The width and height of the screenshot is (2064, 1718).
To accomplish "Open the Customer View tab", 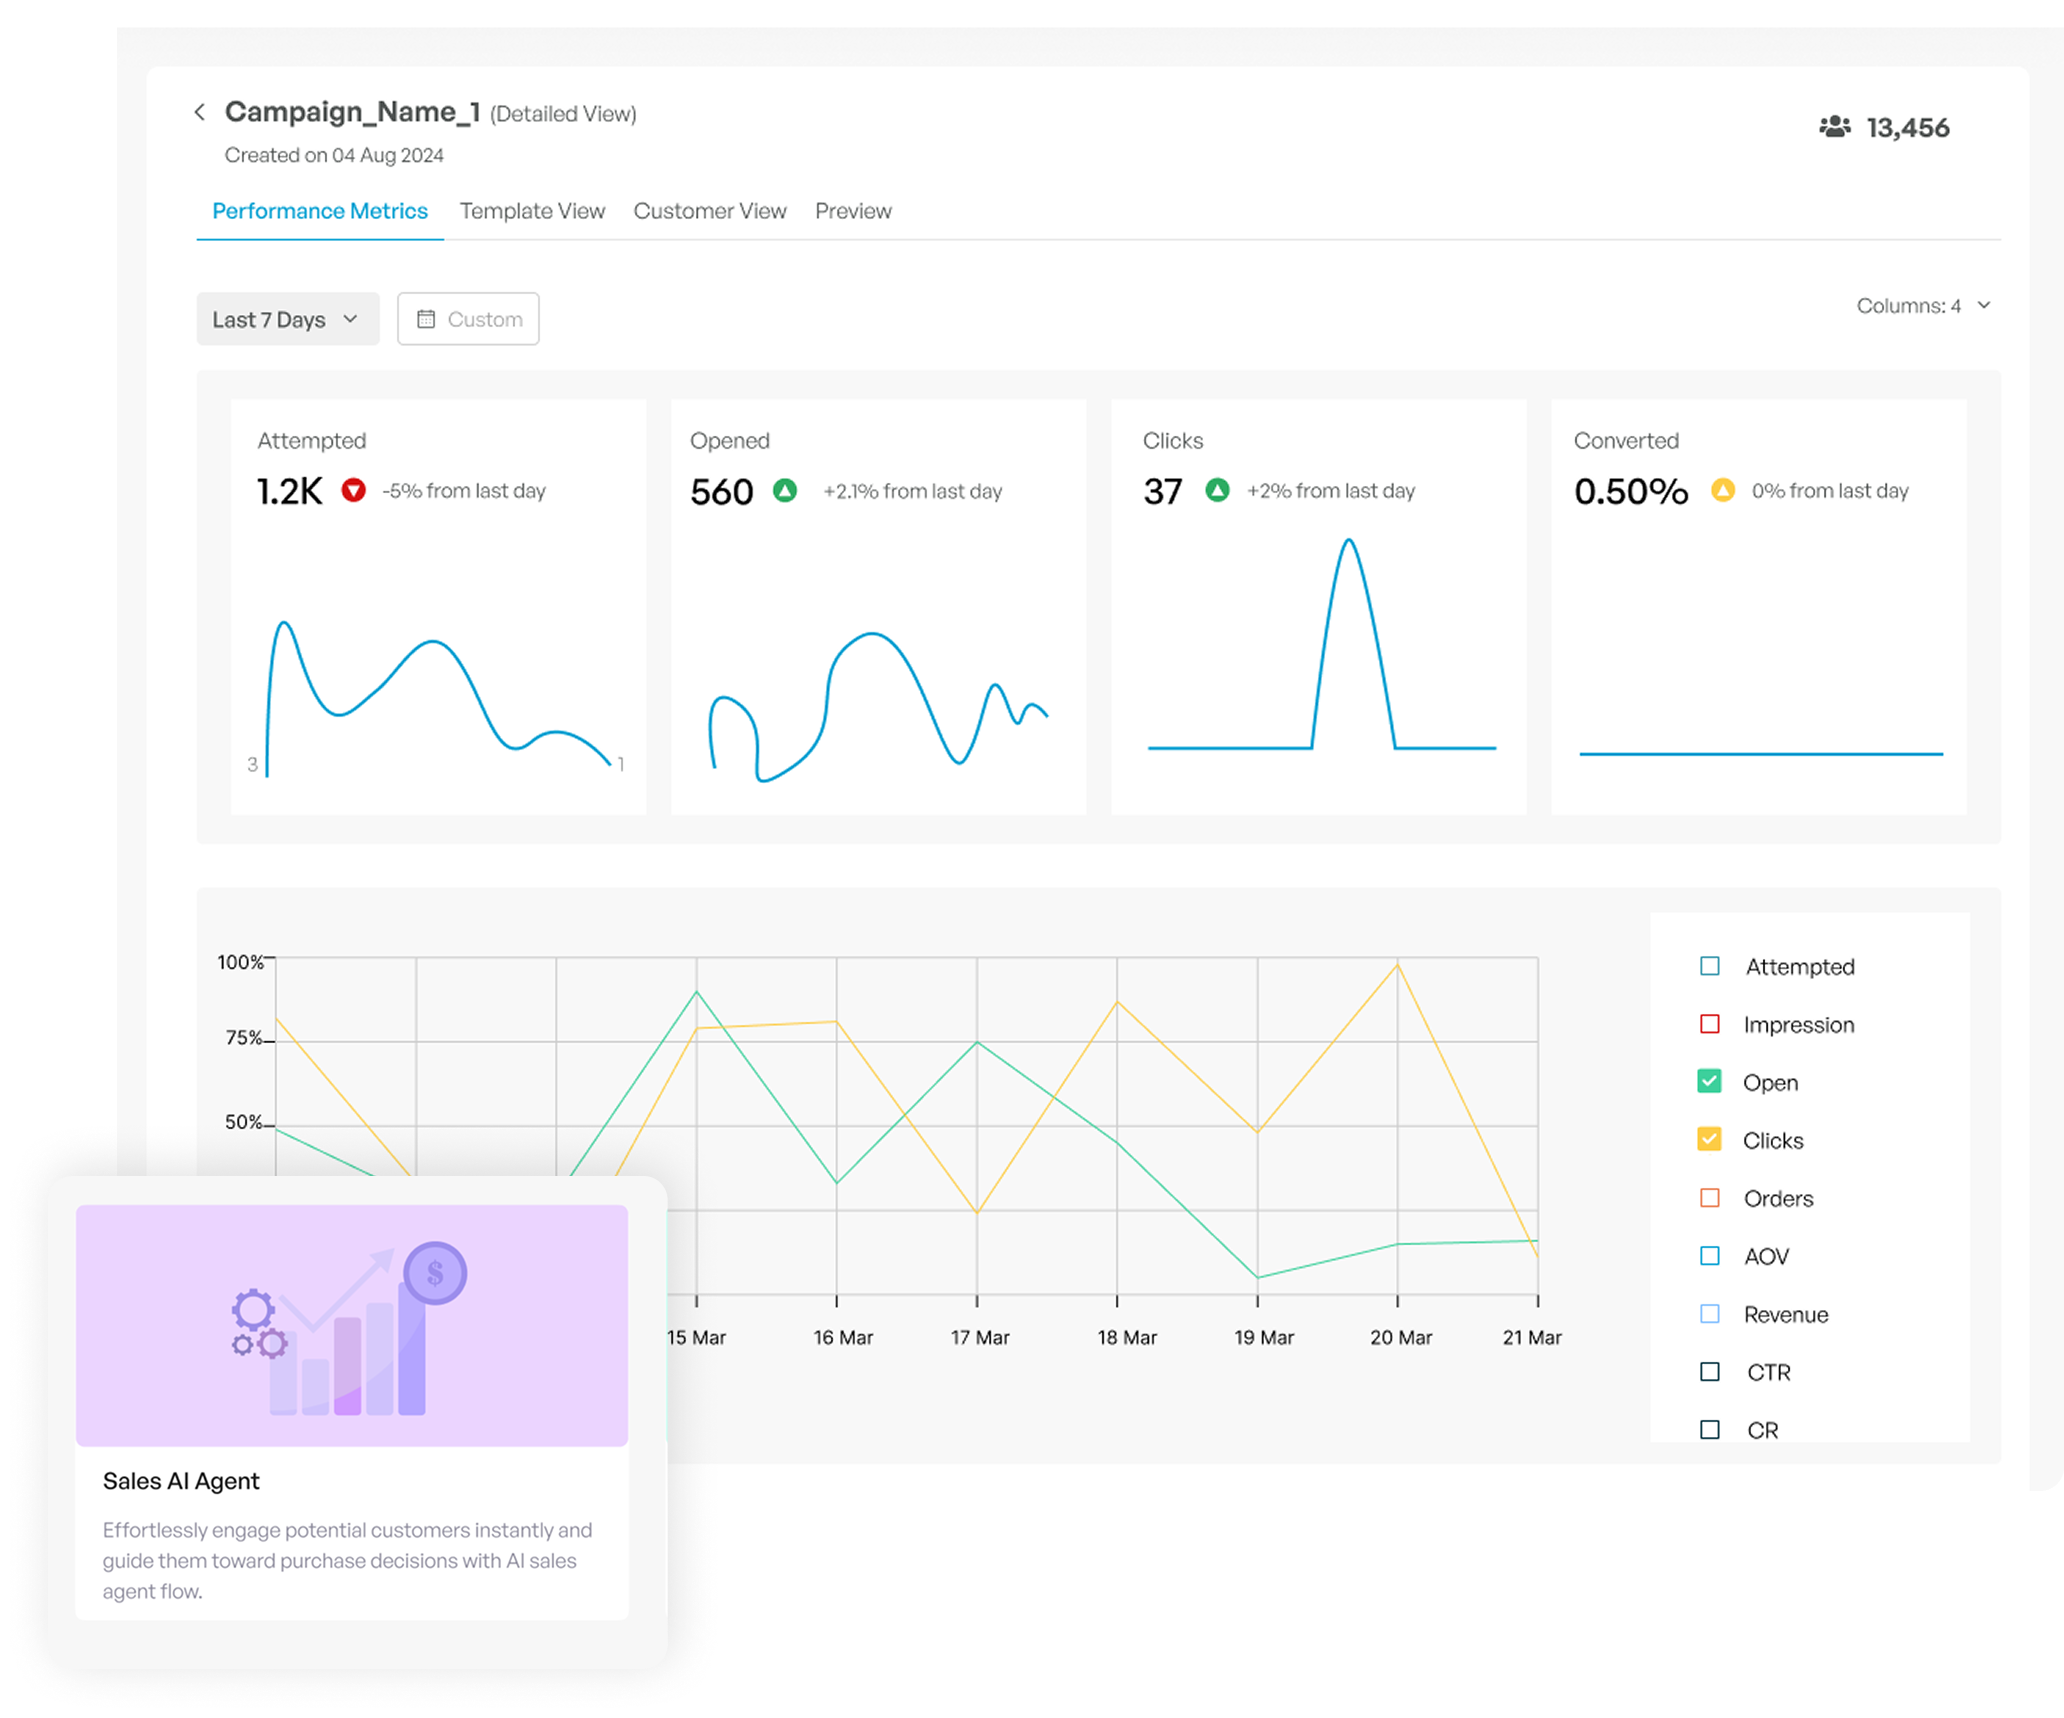I will [709, 211].
